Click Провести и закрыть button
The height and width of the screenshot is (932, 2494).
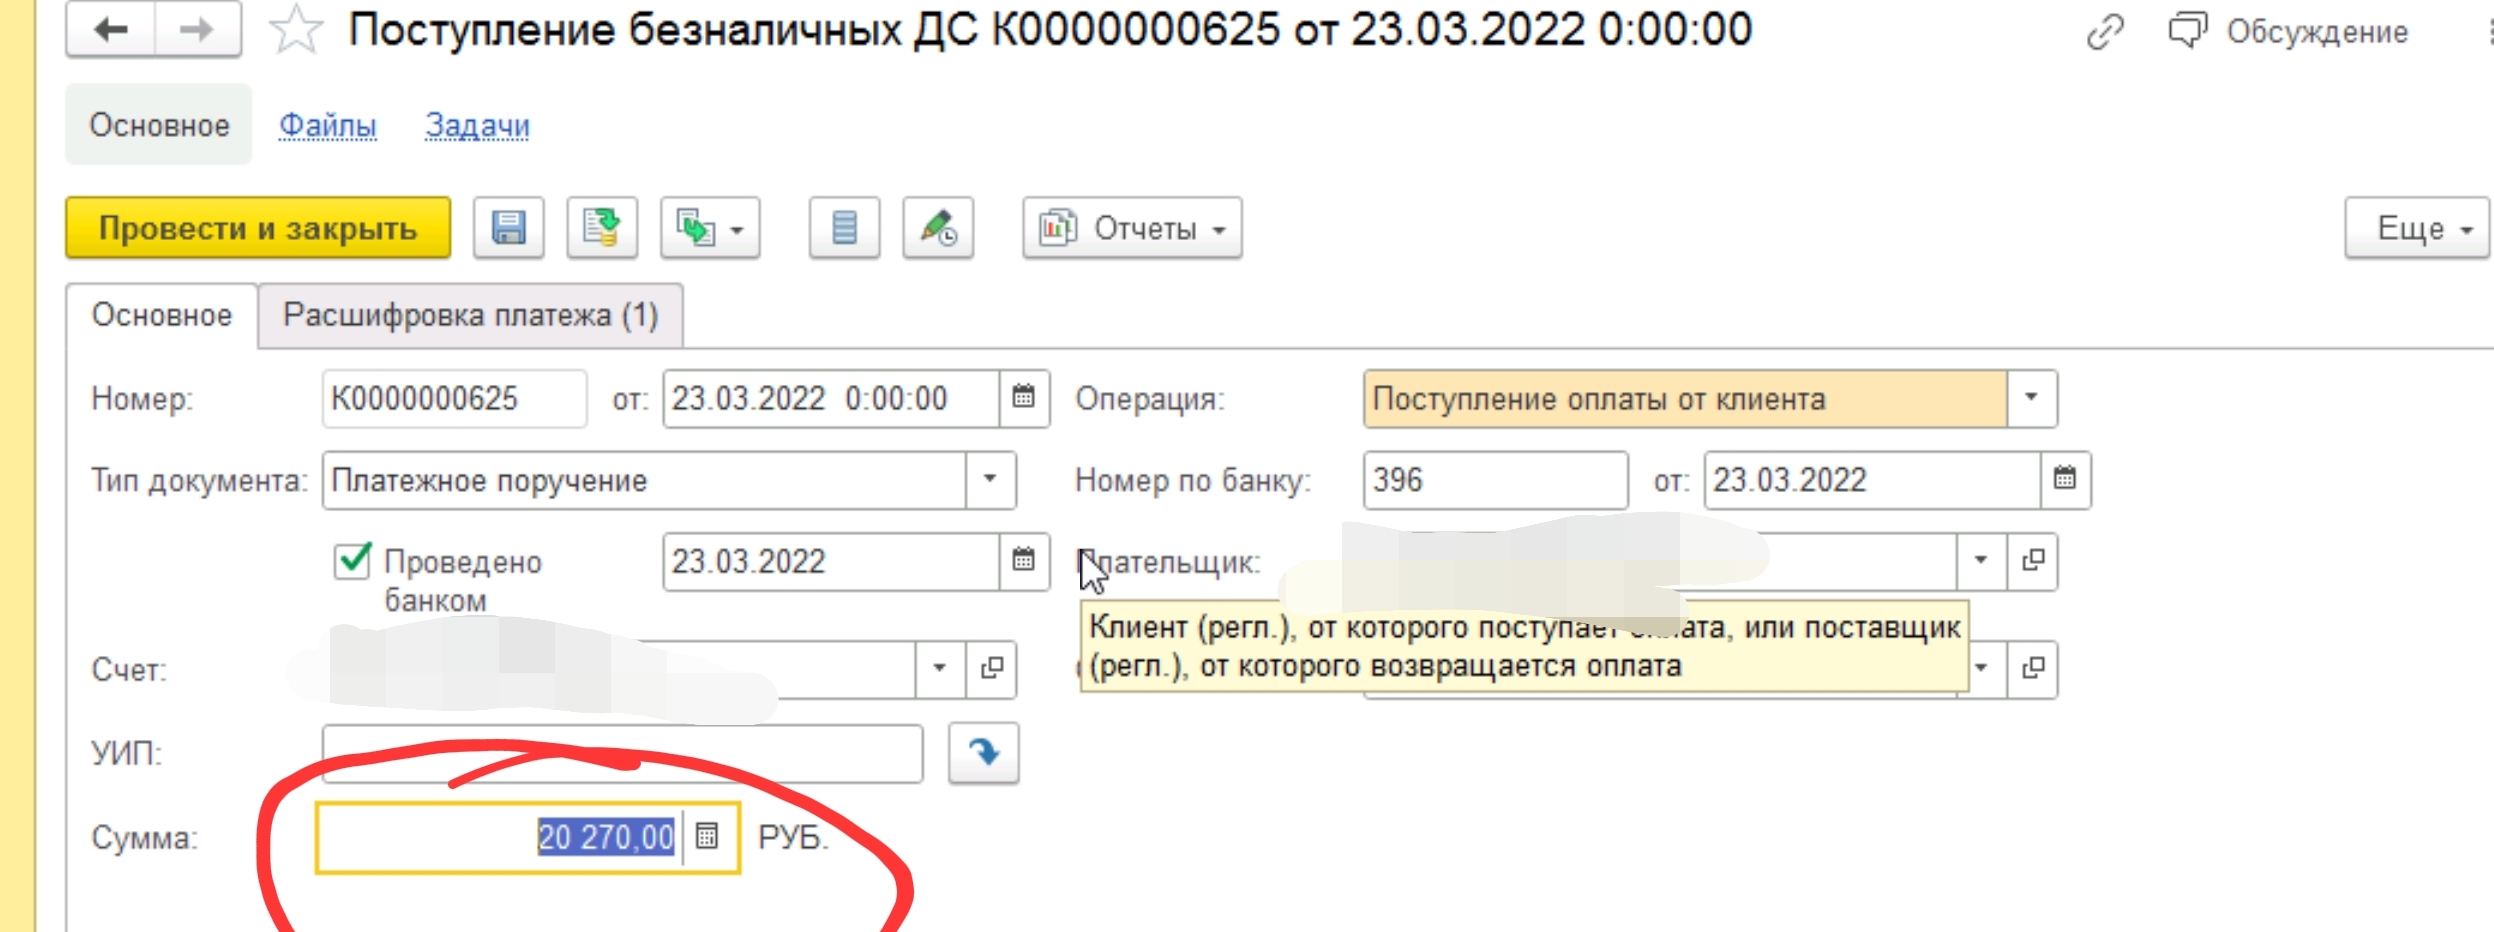point(258,229)
